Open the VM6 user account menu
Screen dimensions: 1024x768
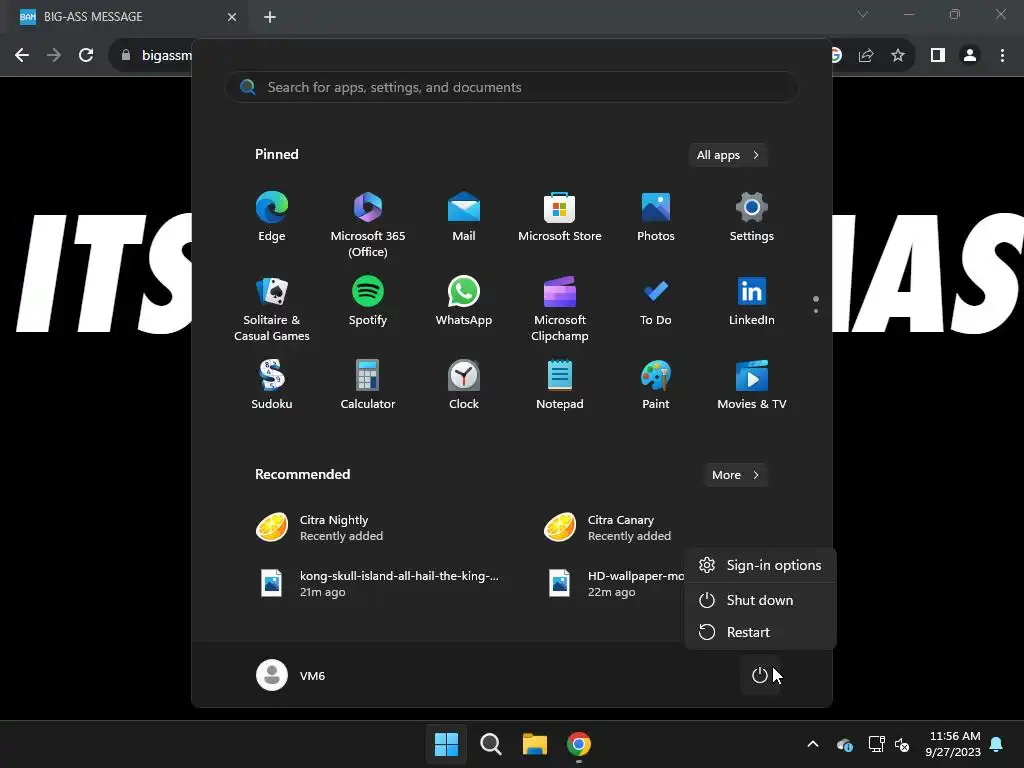point(291,675)
